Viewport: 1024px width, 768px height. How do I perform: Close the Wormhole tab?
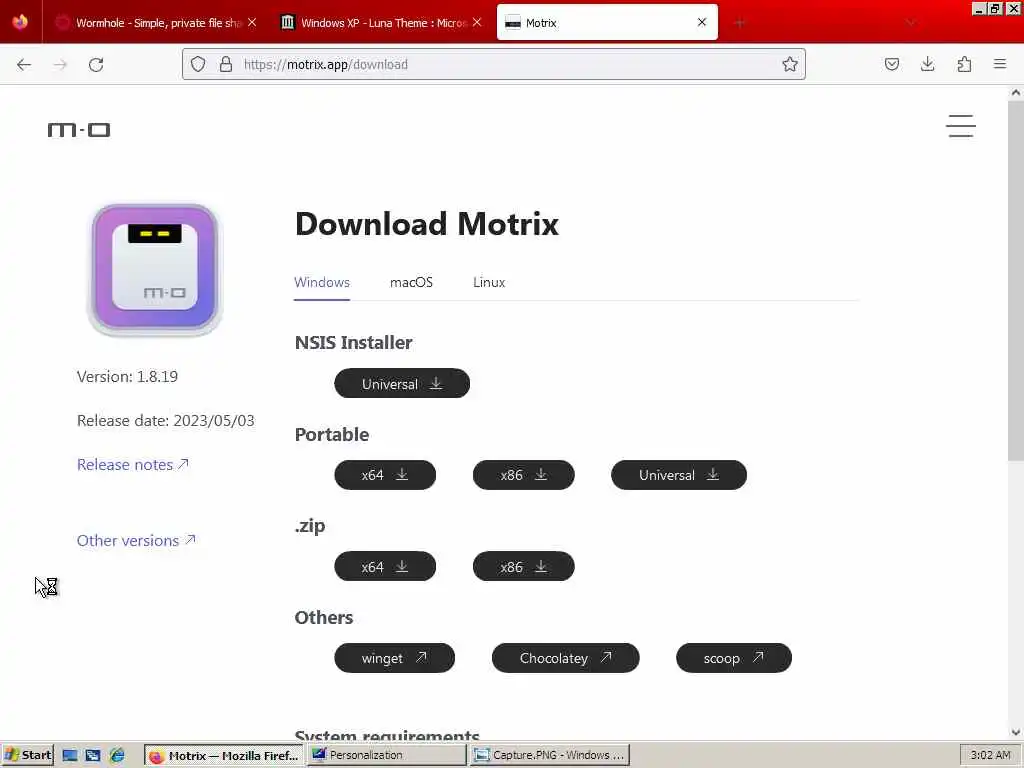[x=252, y=22]
